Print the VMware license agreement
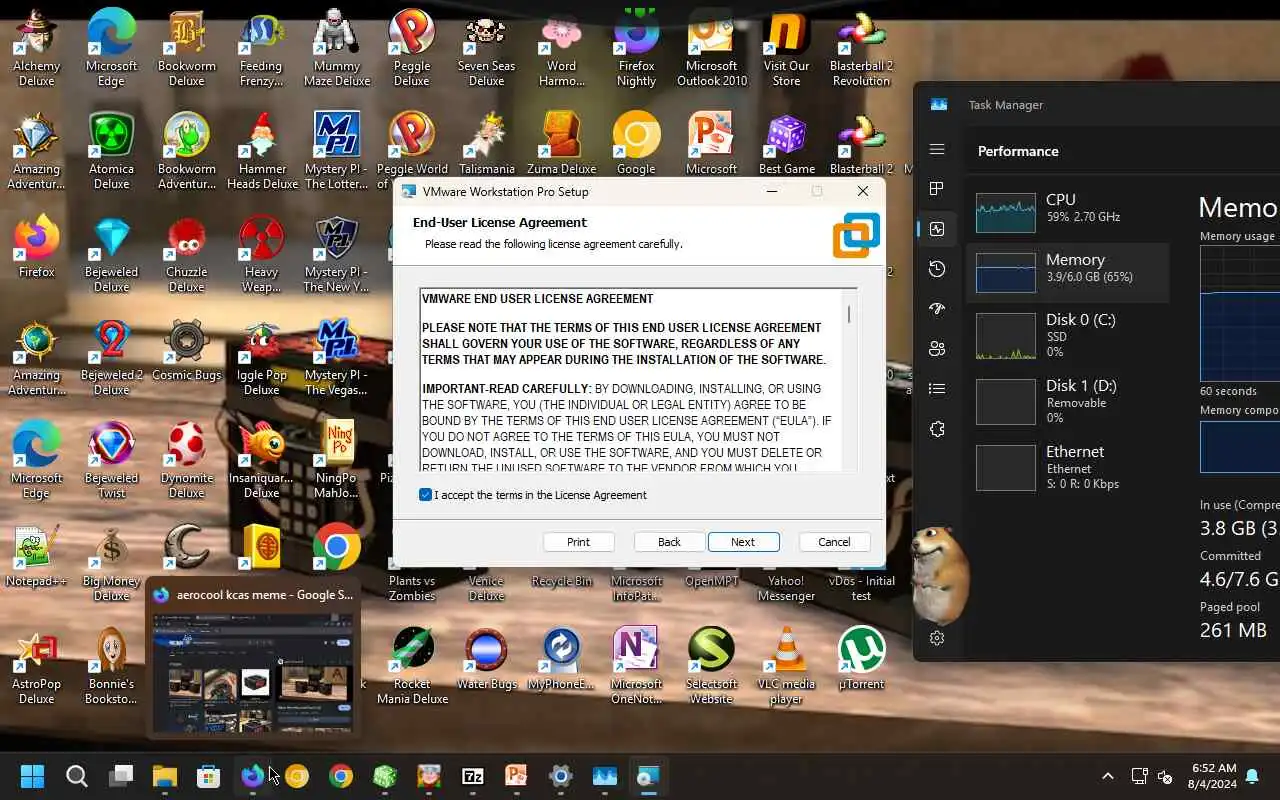 coord(578,542)
